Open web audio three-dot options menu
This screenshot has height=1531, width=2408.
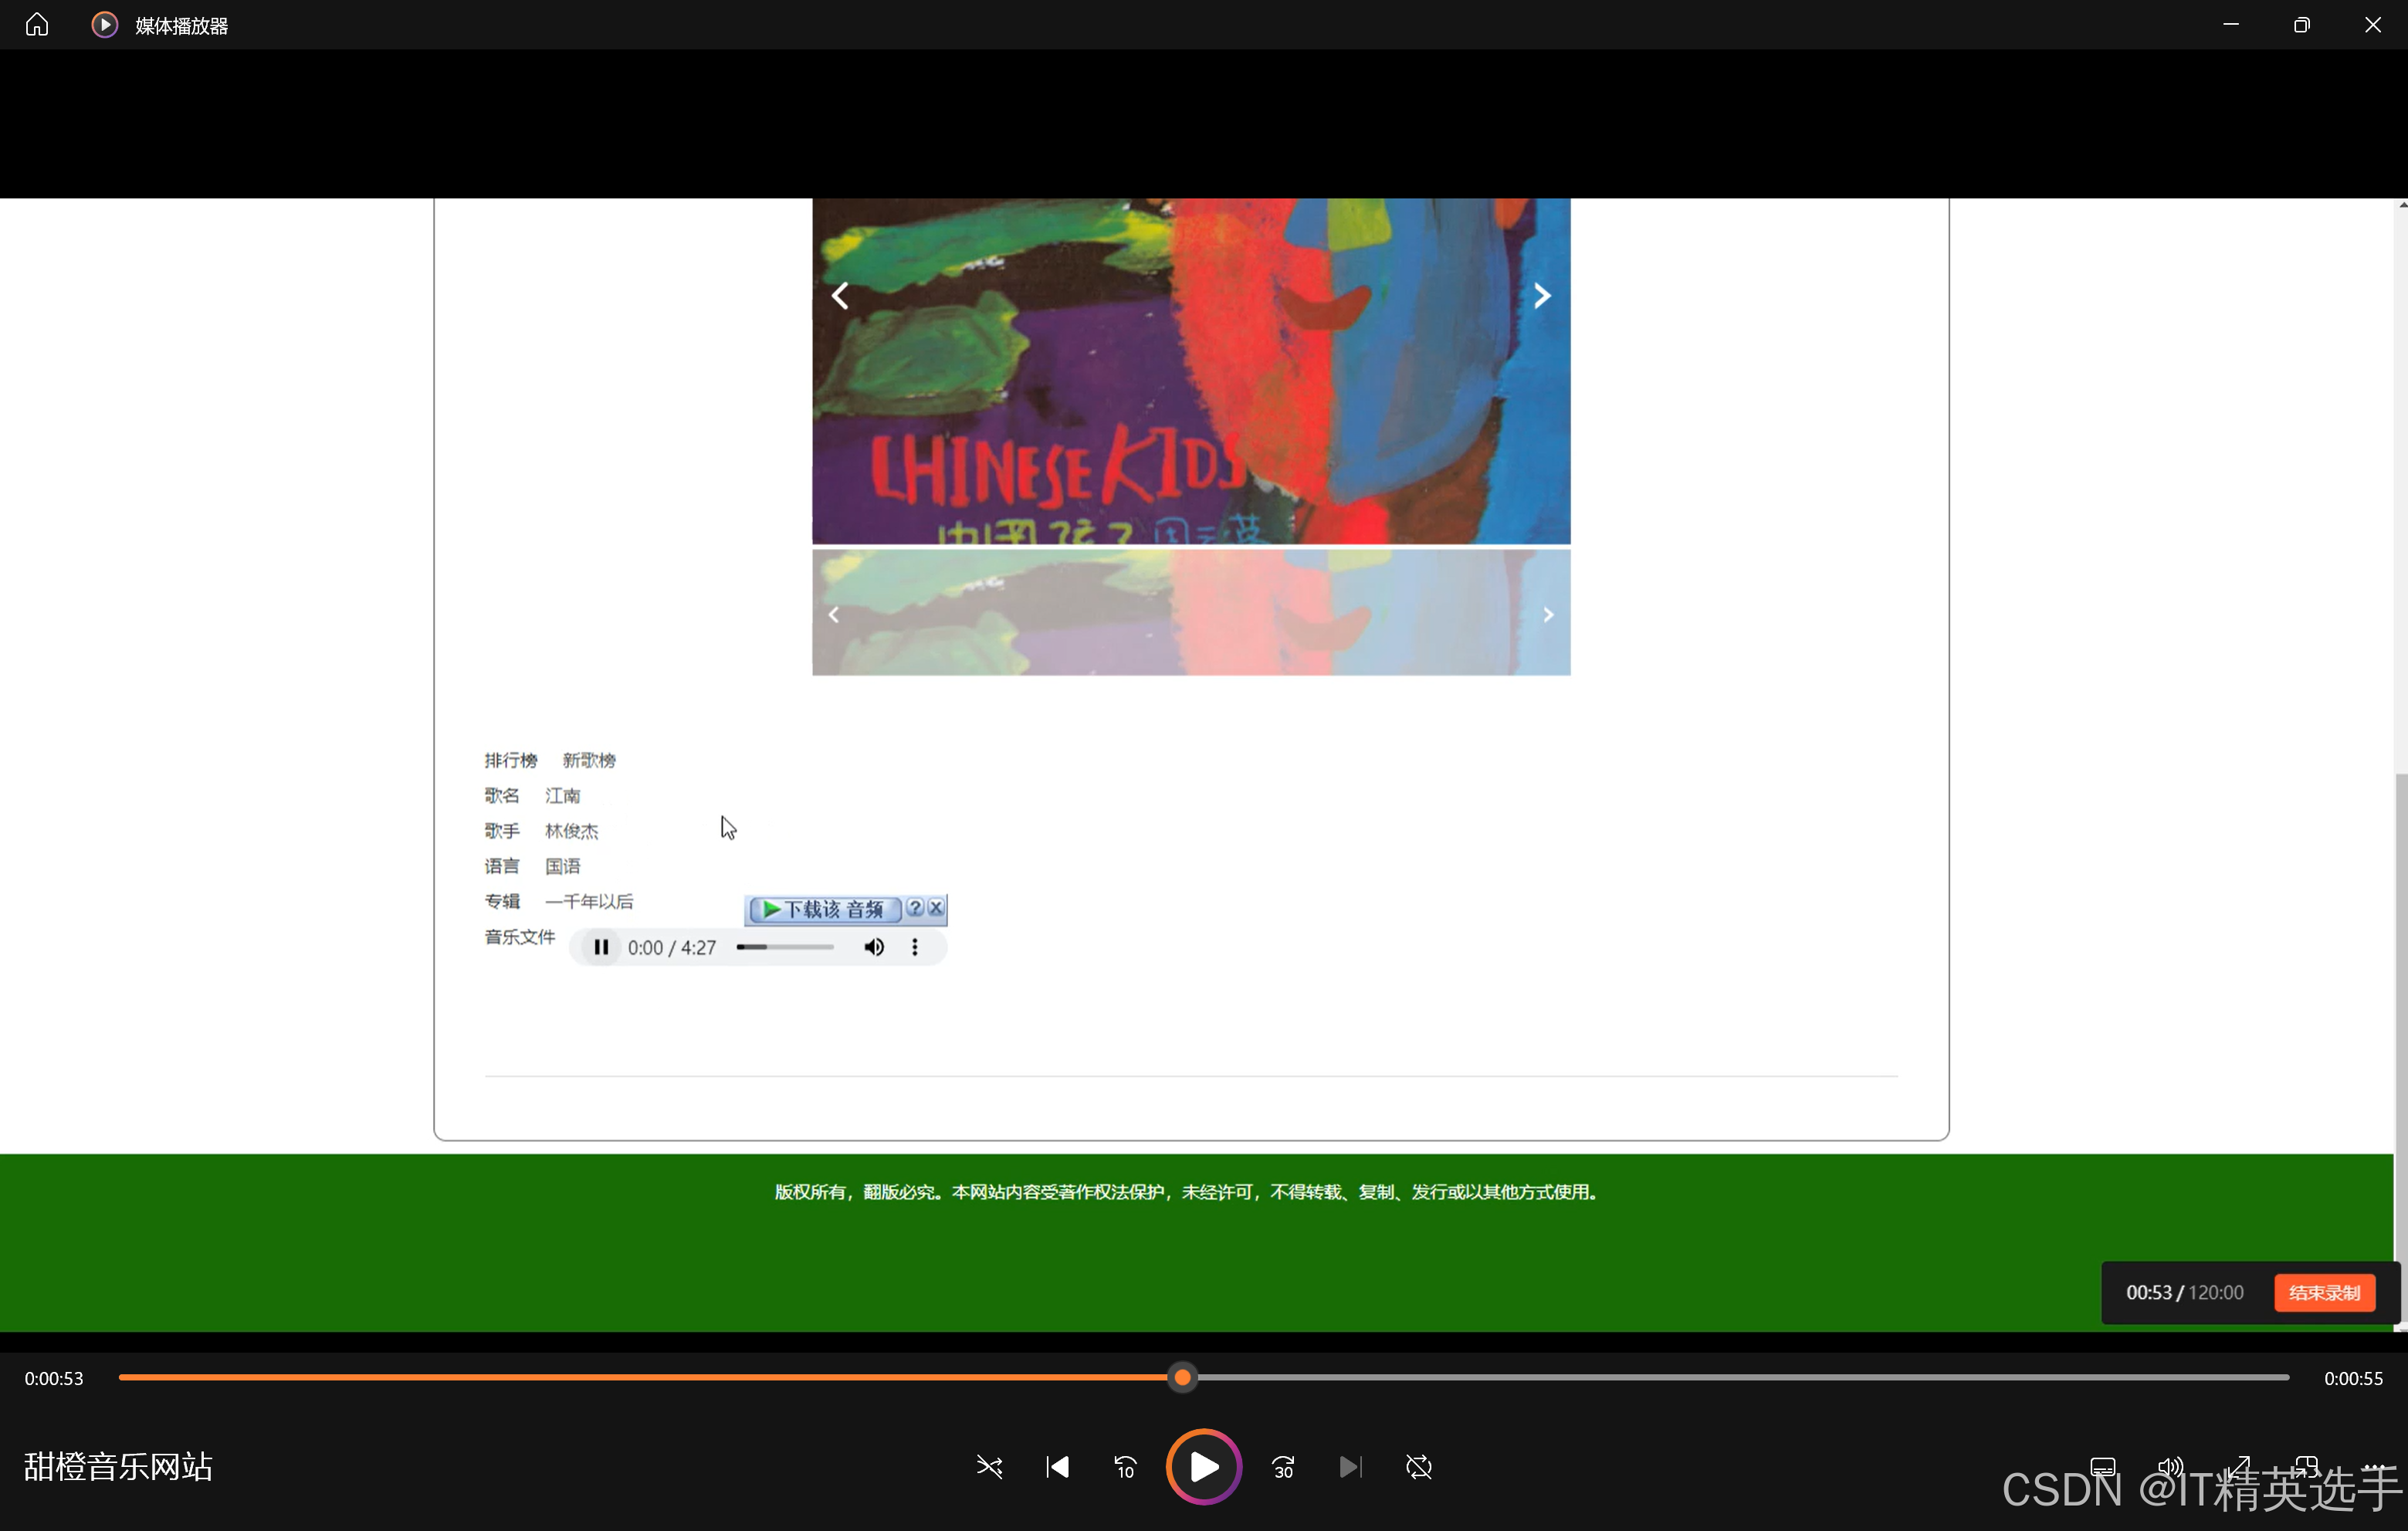914,947
